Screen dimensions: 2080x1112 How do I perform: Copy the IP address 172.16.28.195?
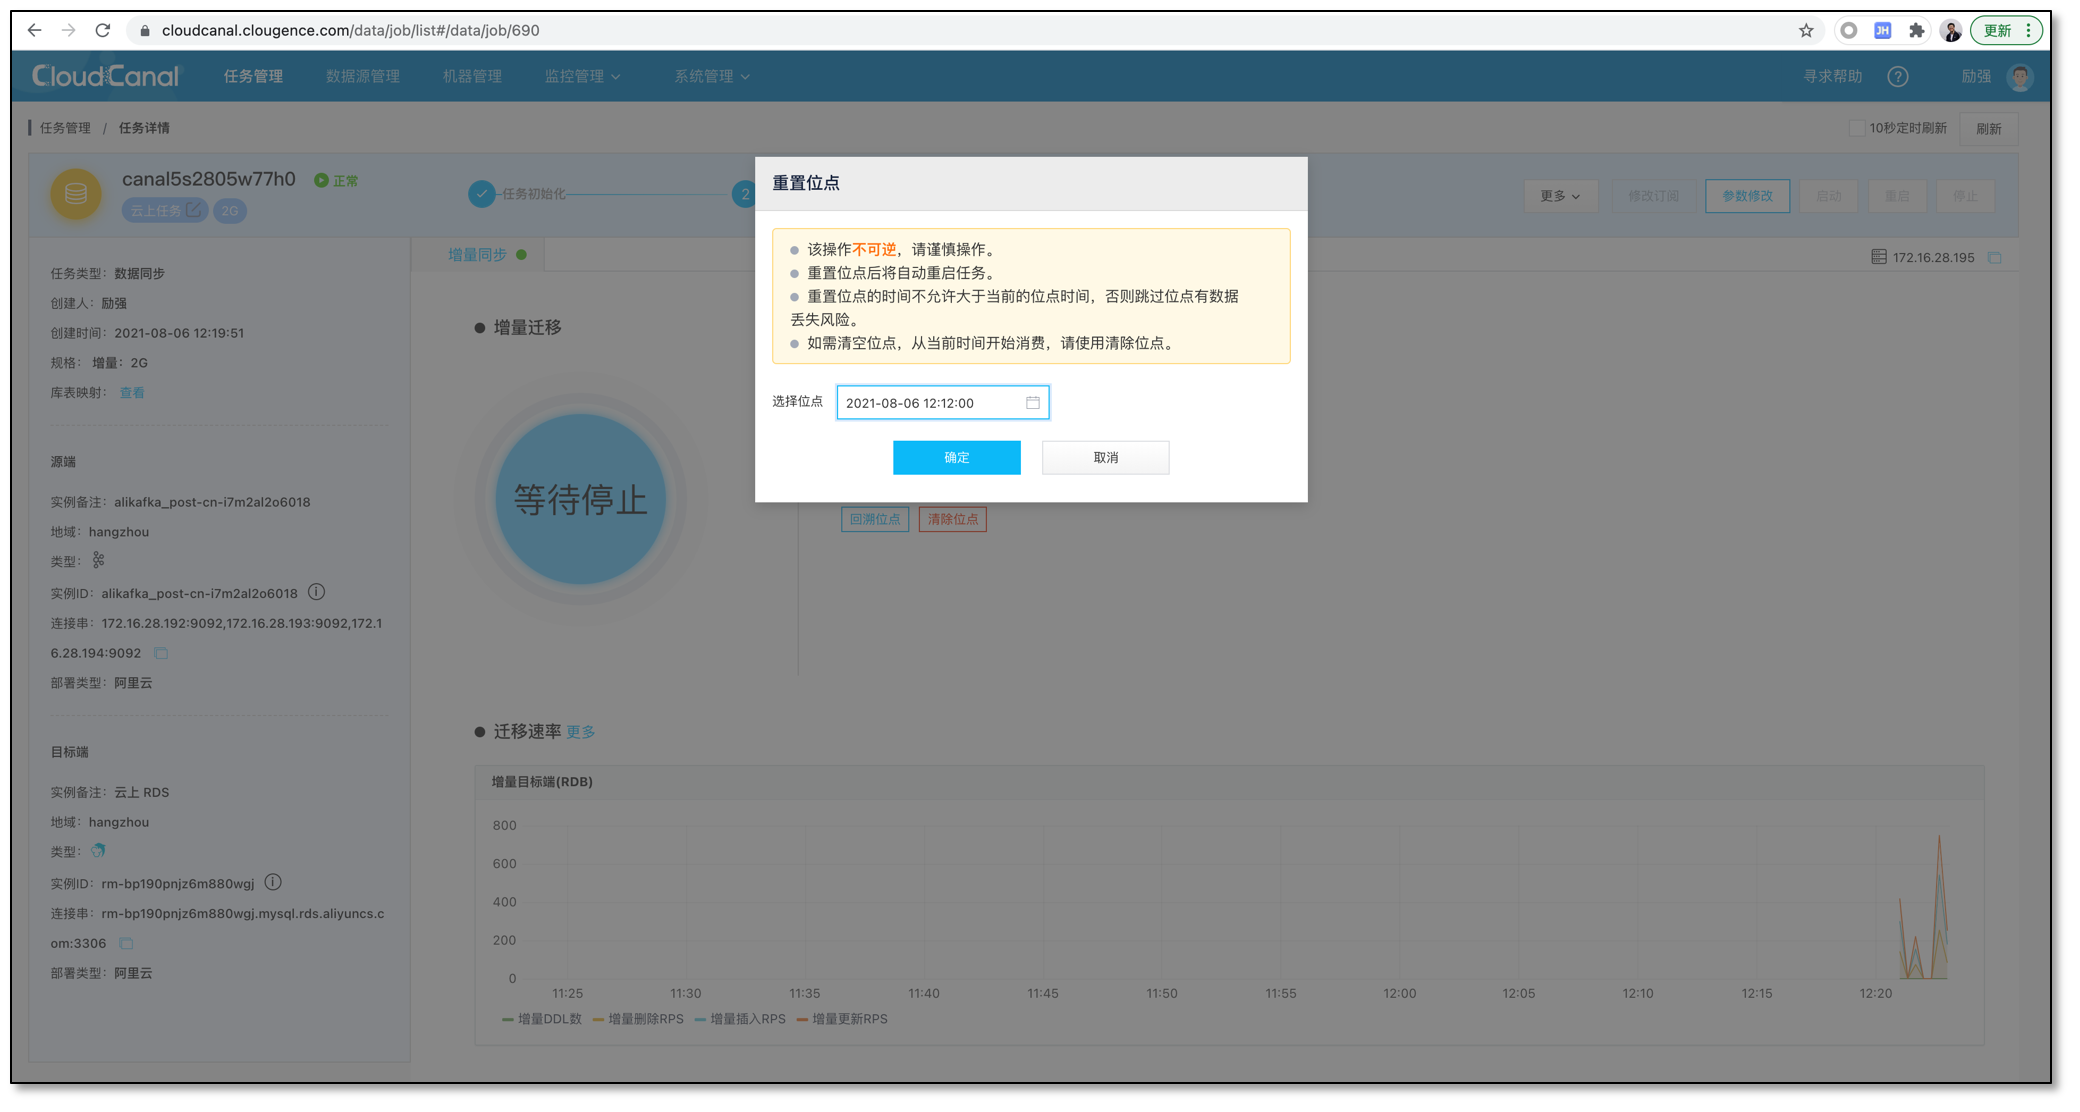1995,257
